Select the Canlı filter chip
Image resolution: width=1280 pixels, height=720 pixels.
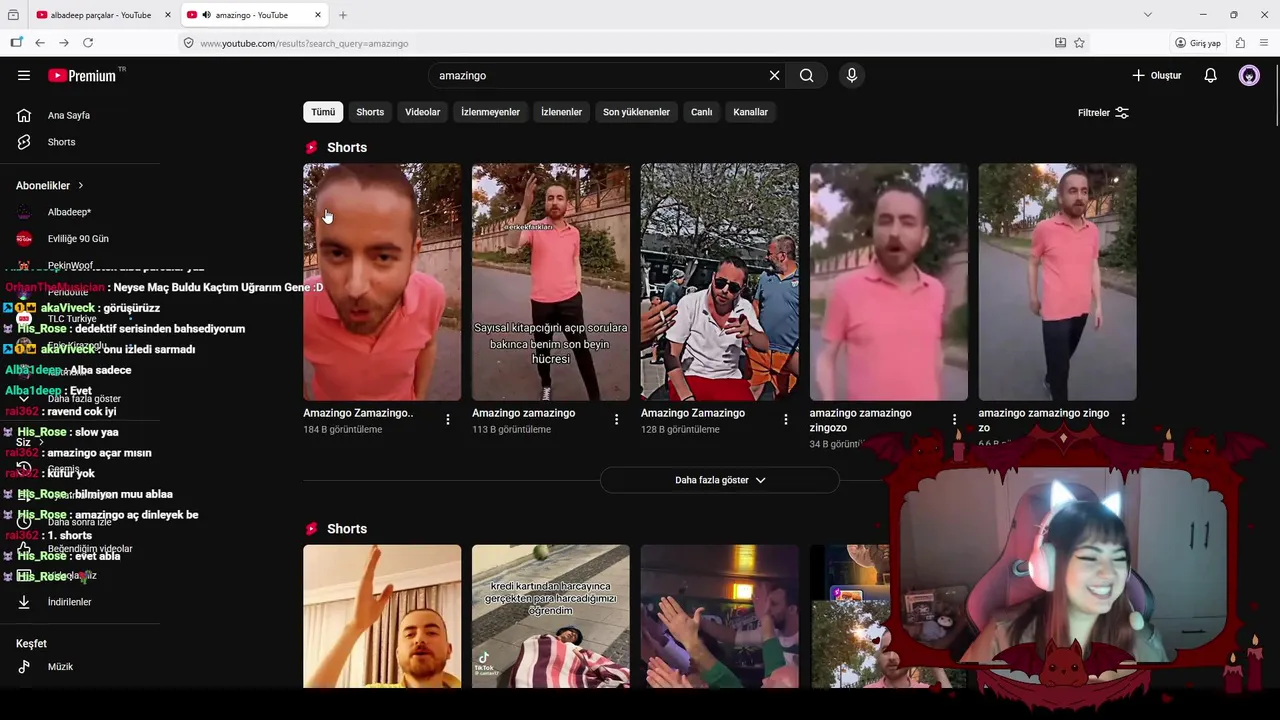tap(702, 112)
